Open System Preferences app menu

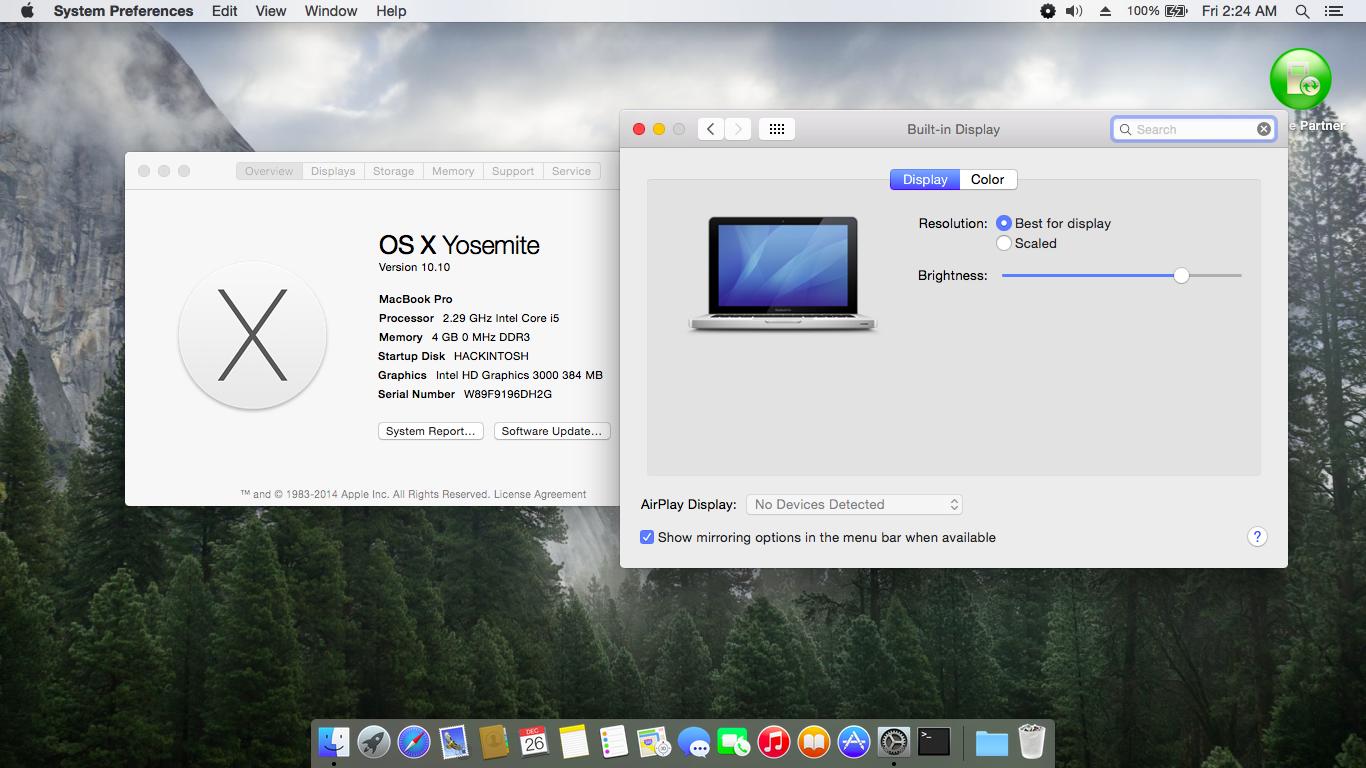123,11
